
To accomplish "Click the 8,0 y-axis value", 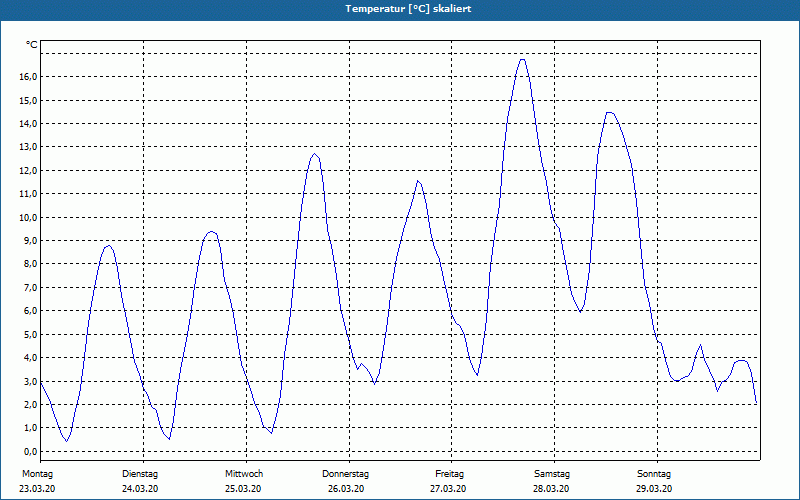I will 31,264.
